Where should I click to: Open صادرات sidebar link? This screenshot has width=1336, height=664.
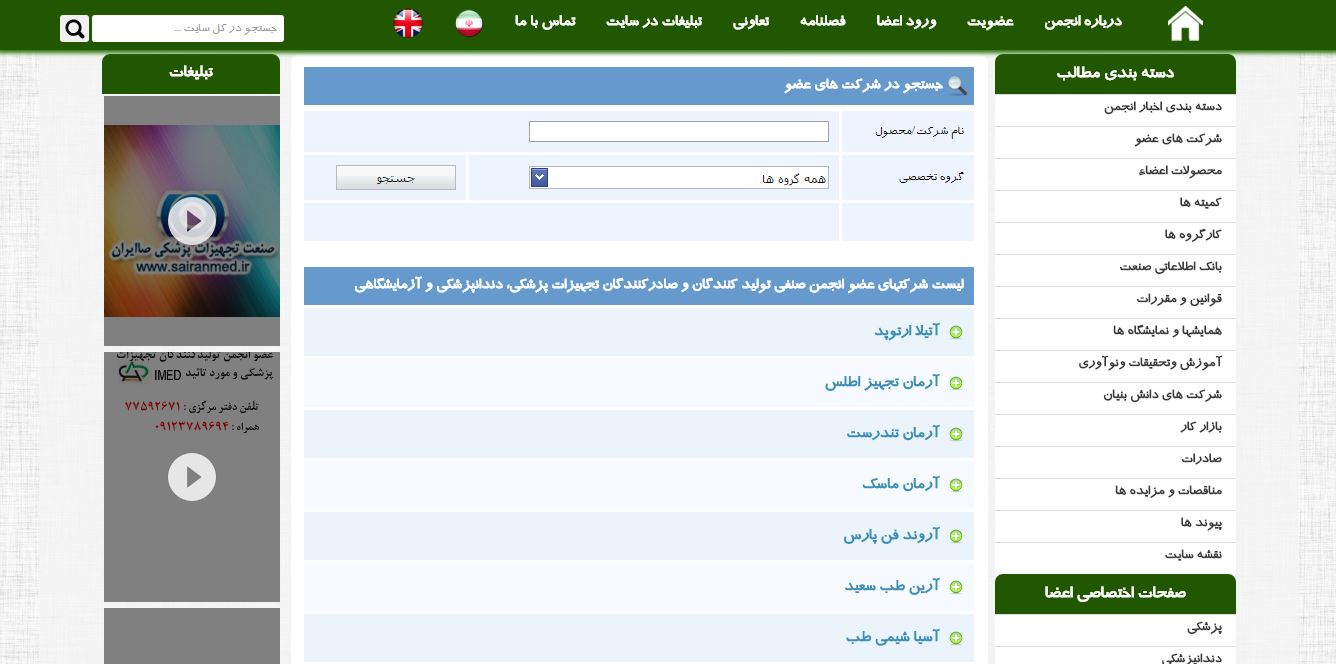pyautogui.click(x=1201, y=459)
